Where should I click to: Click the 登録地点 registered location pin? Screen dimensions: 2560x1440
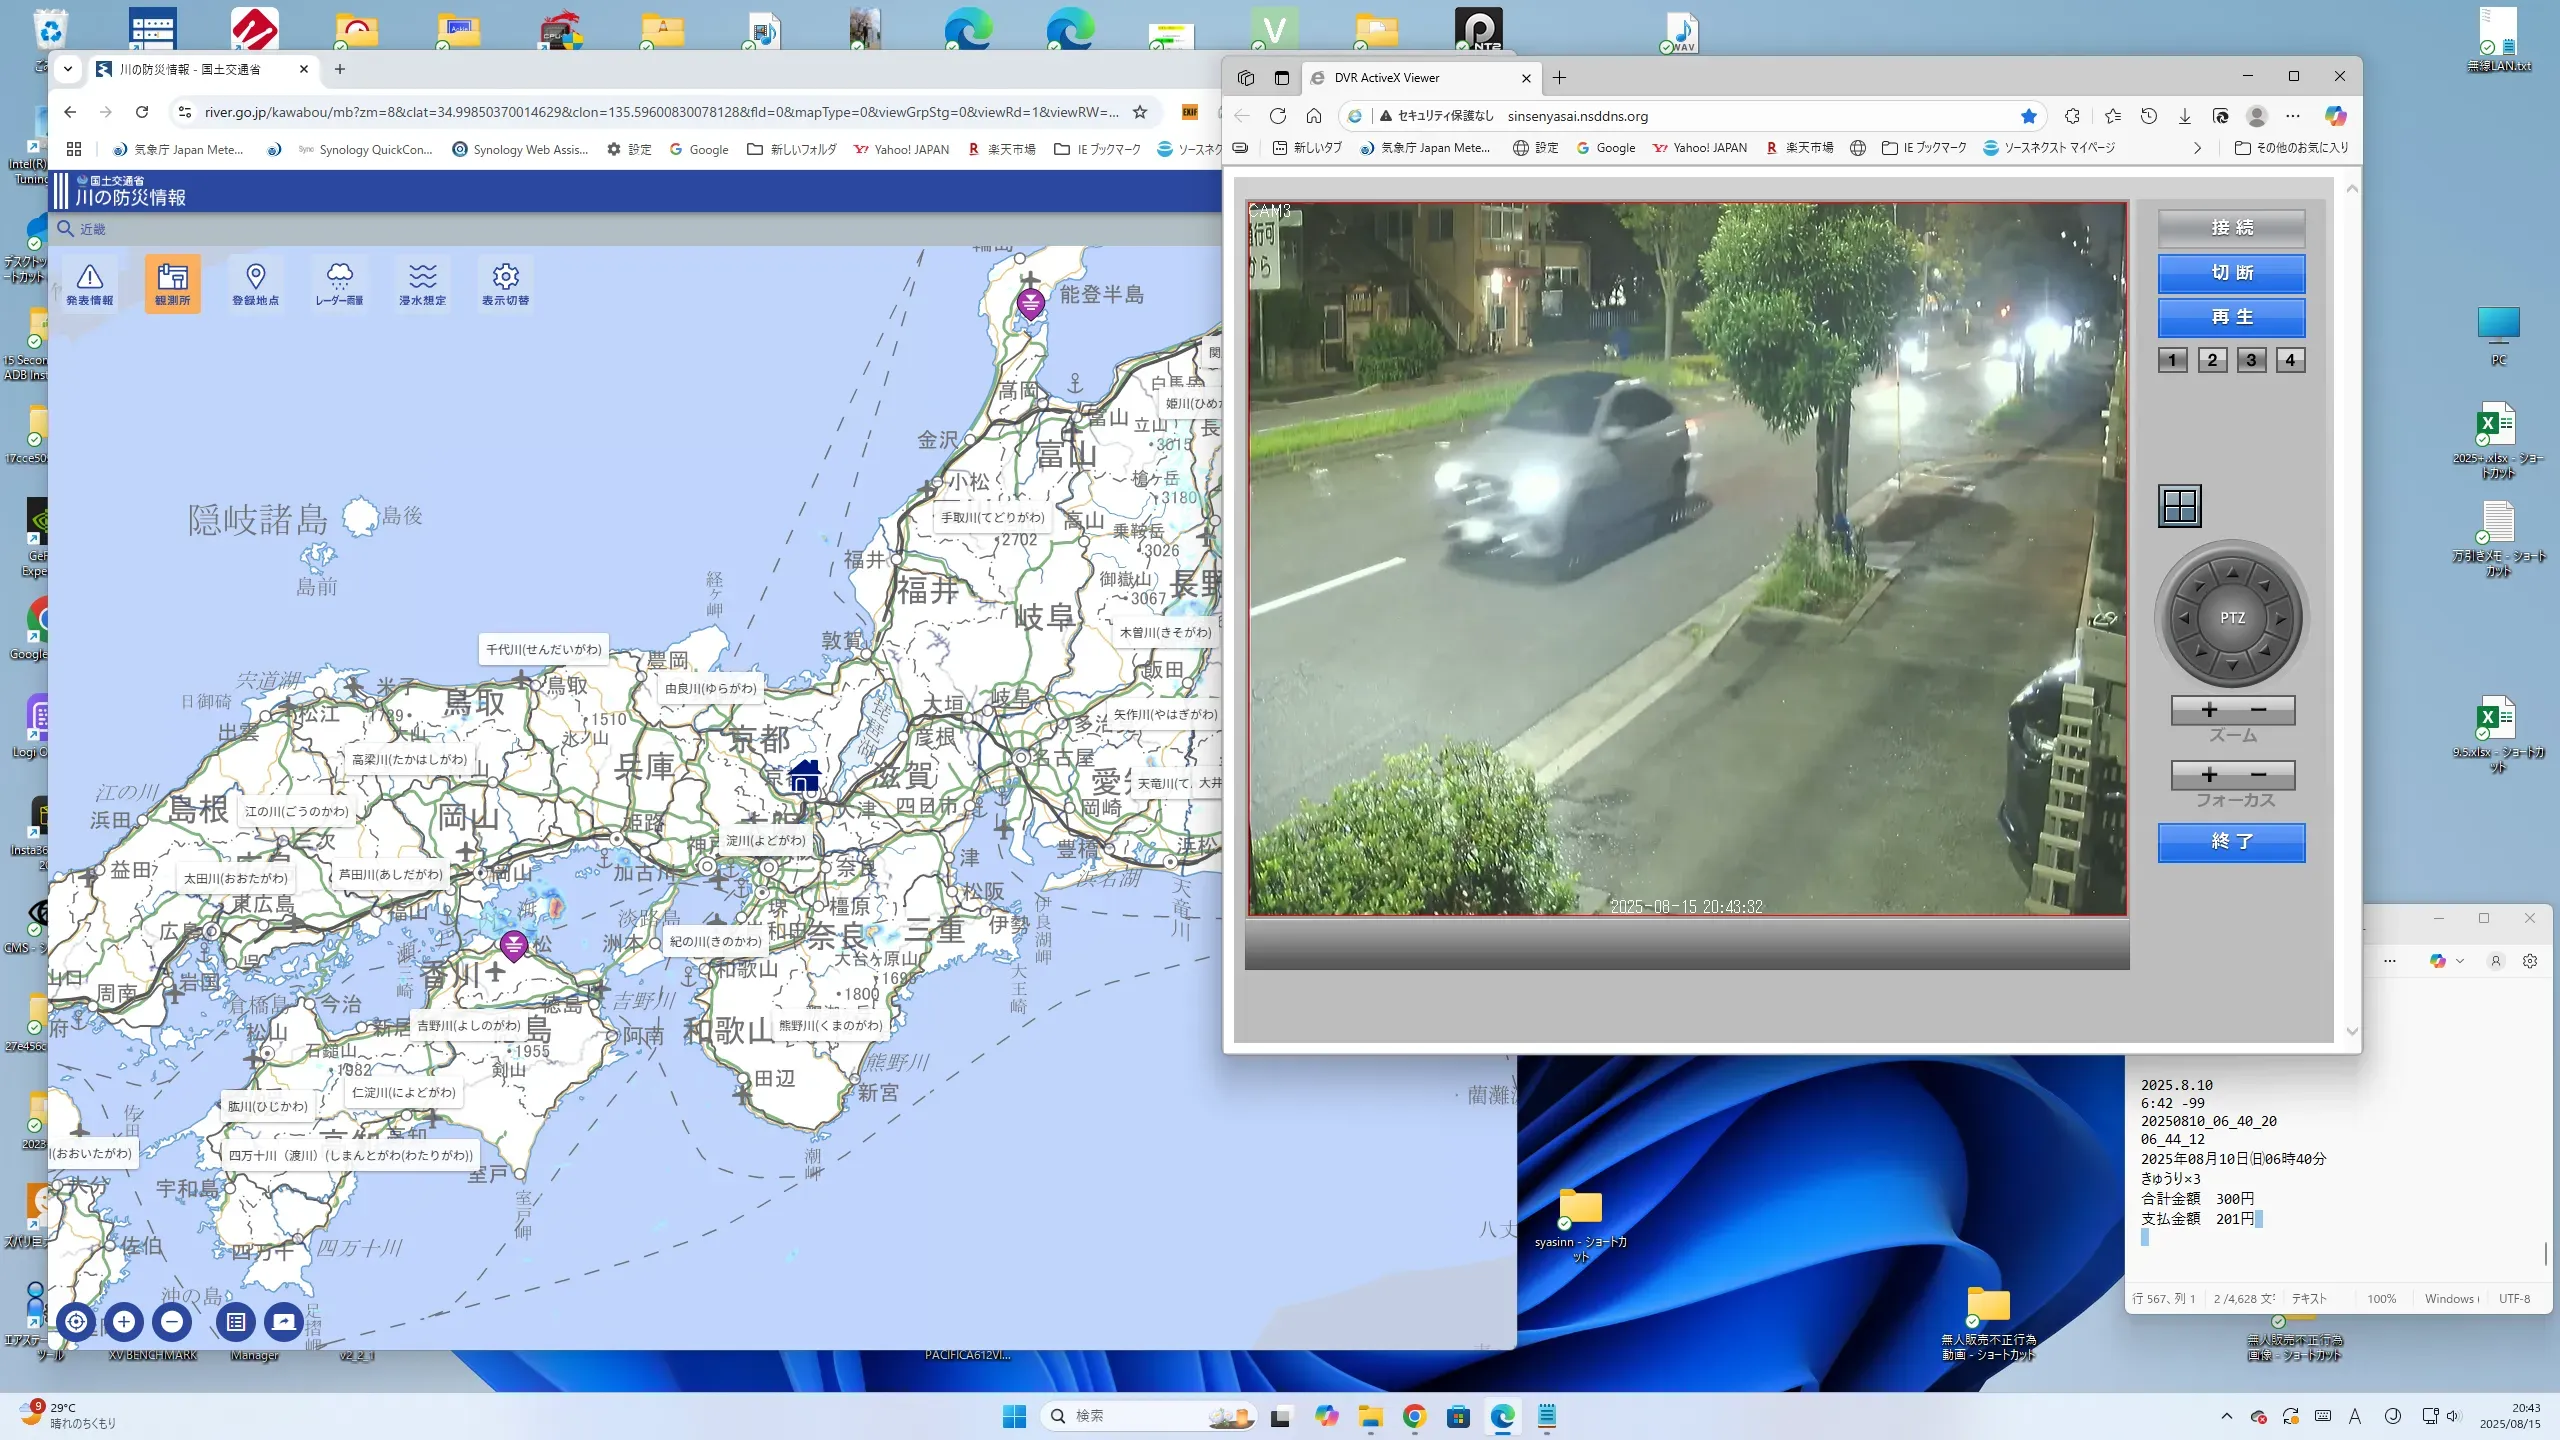pyautogui.click(x=255, y=284)
